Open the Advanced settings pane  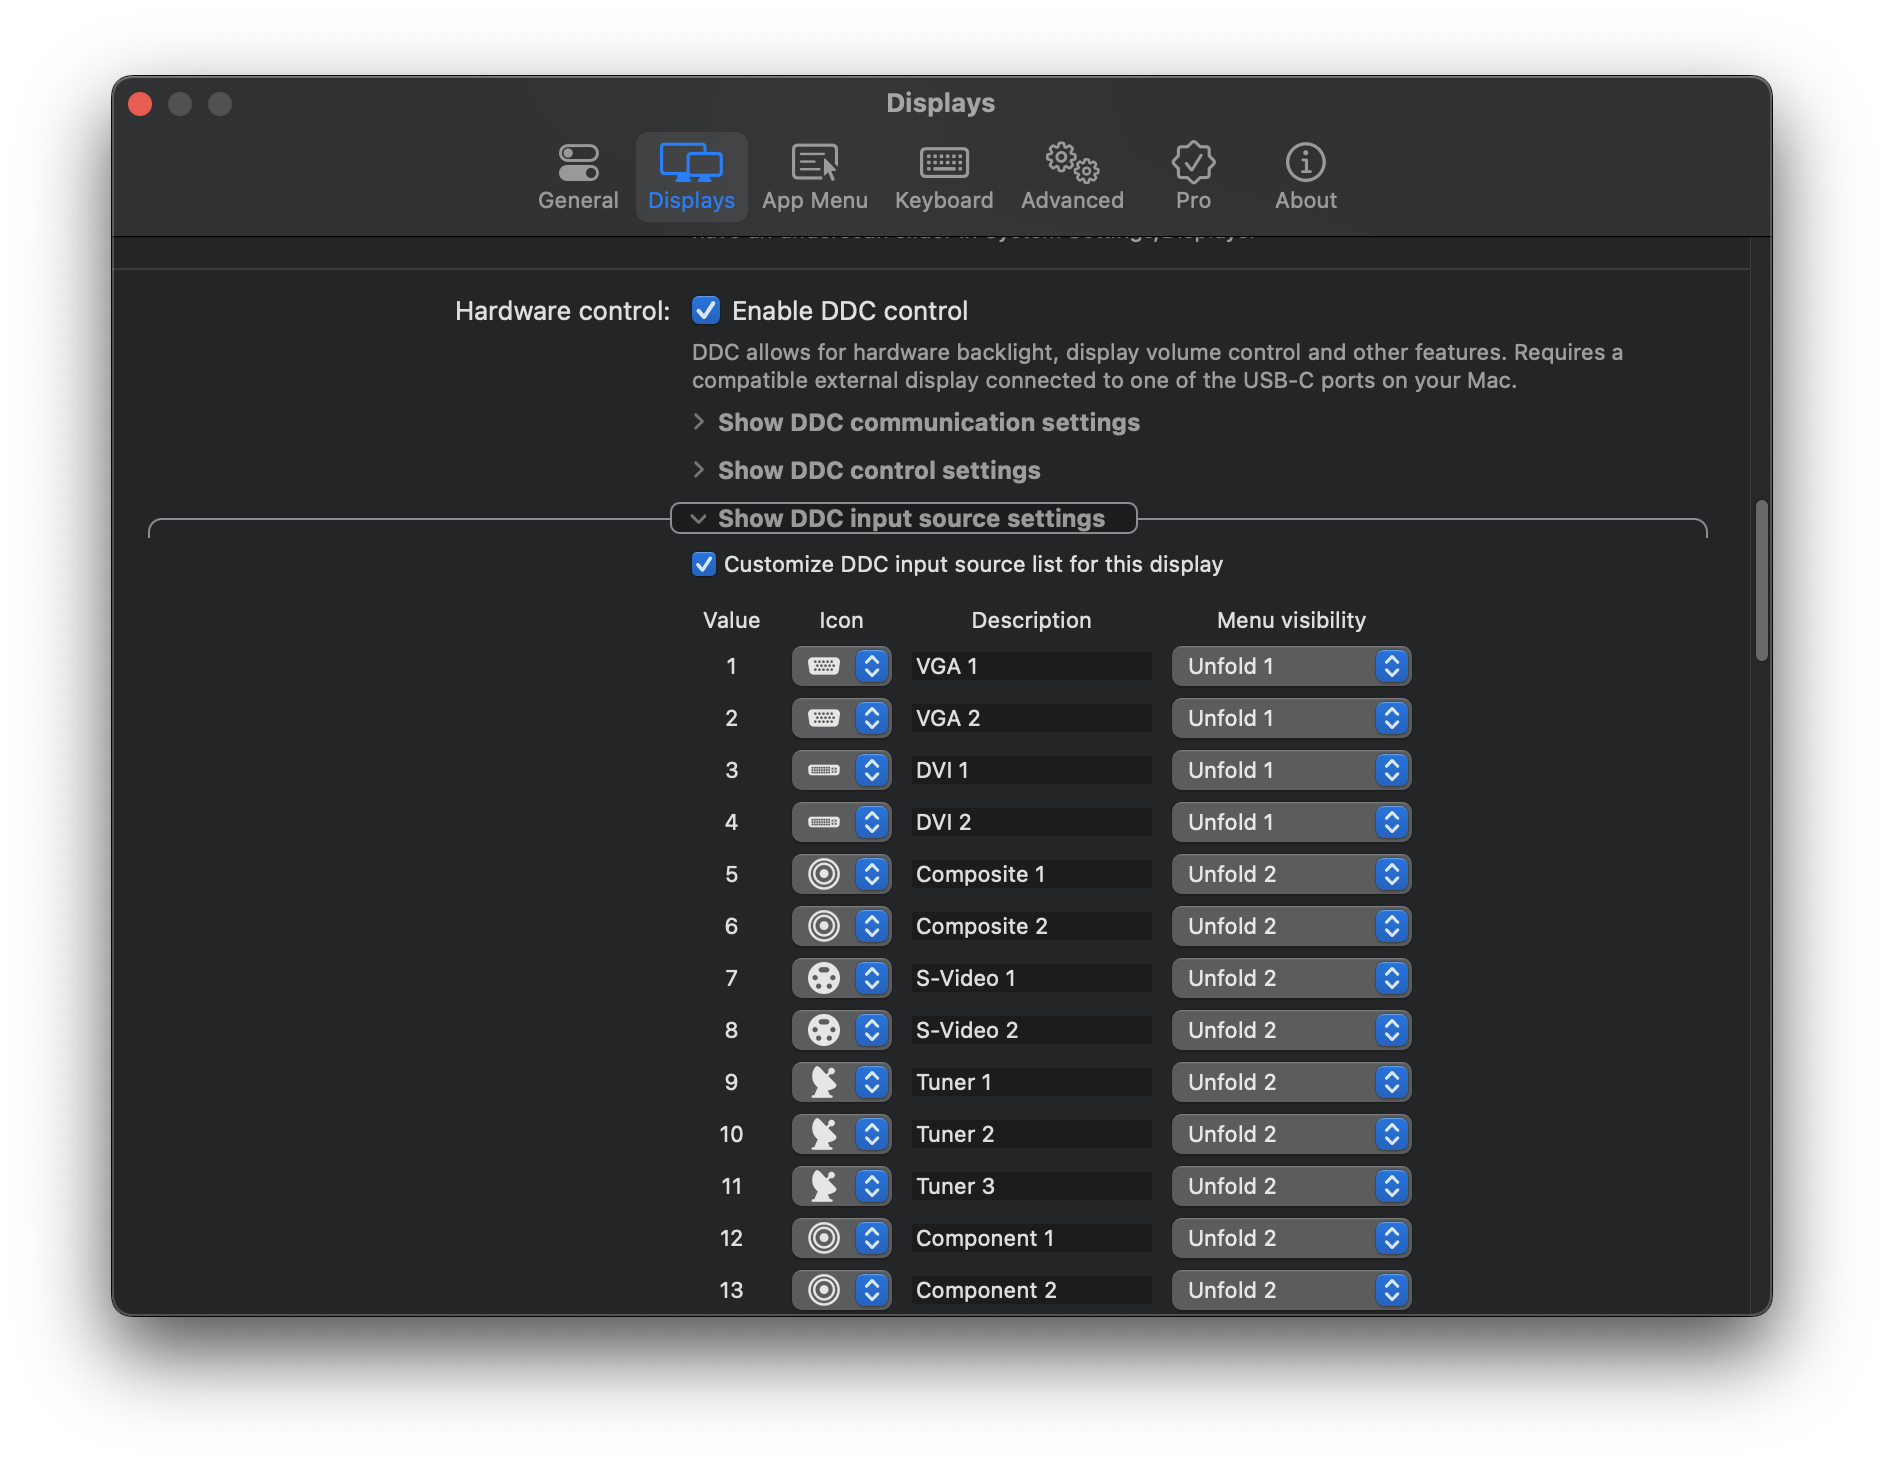[1071, 176]
